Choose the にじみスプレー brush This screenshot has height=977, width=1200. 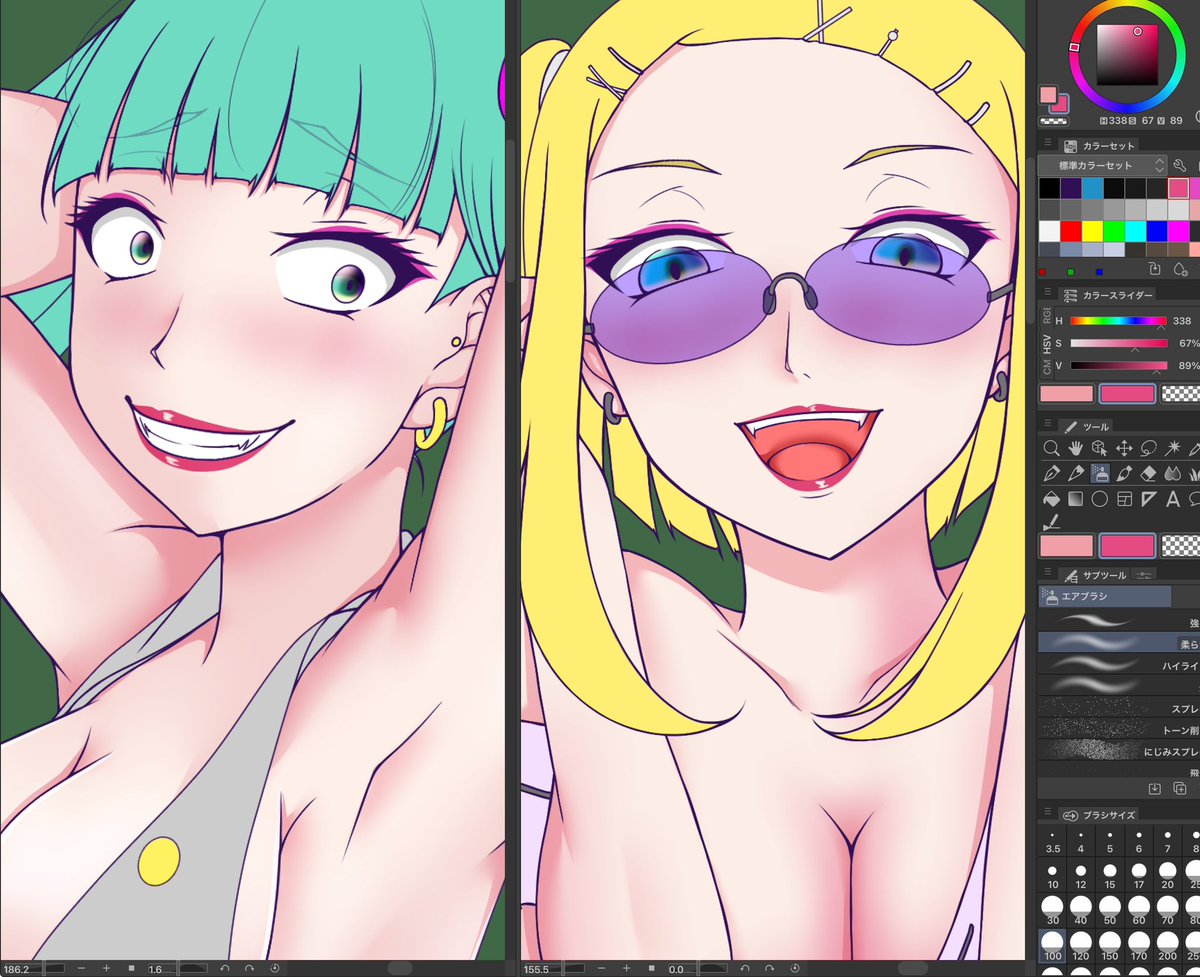coord(1119,750)
